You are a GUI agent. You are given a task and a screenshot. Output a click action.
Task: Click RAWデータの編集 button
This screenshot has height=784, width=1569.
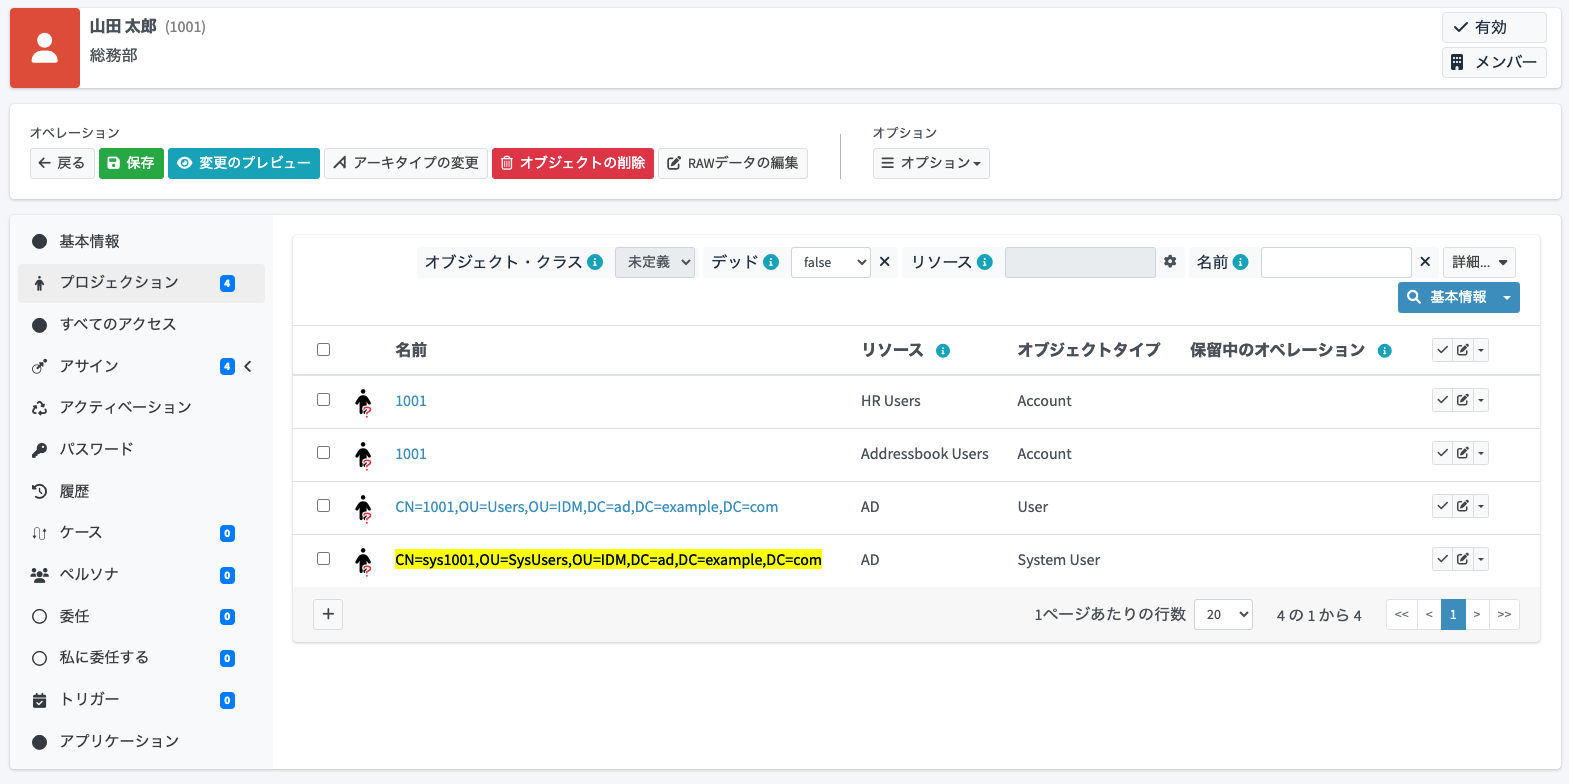click(733, 163)
